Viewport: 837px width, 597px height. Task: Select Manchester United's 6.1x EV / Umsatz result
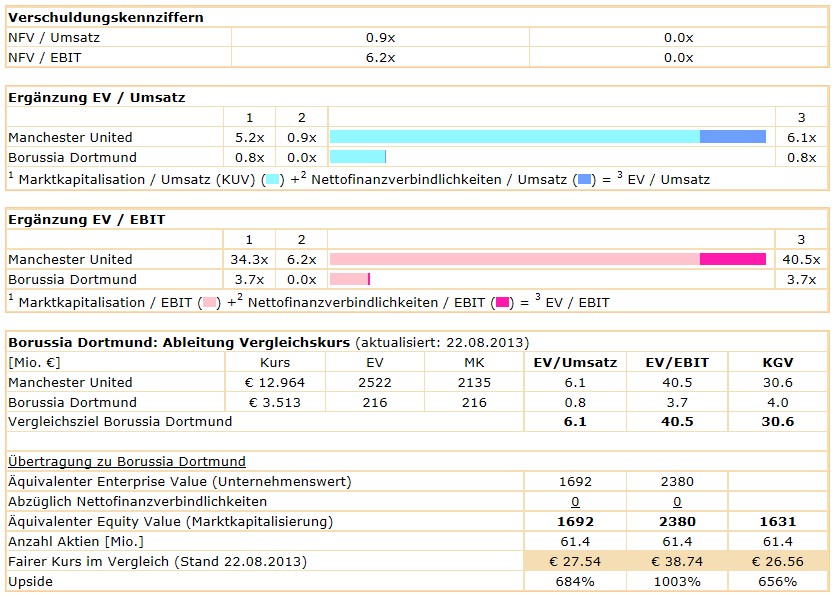click(x=802, y=138)
